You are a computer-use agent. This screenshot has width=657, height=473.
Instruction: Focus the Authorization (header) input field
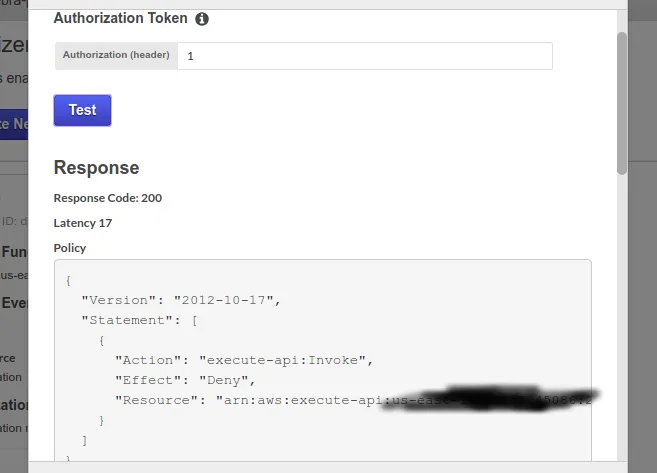[x=364, y=56]
